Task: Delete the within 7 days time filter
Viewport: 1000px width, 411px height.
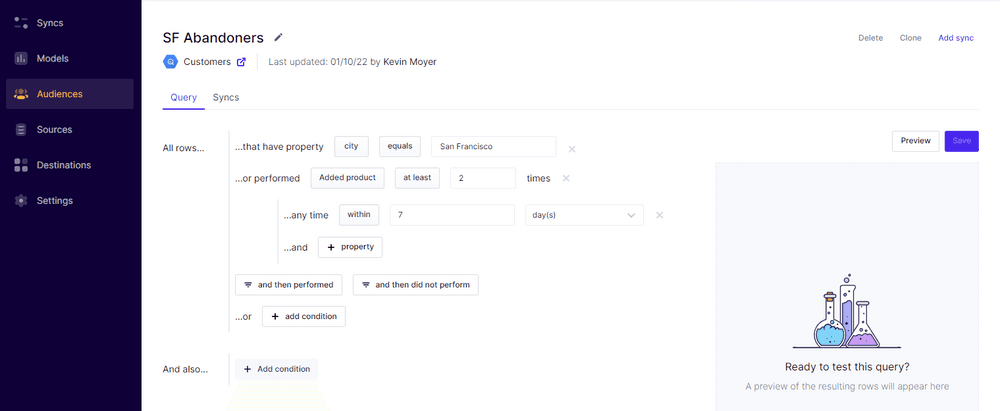Action: tap(659, 215)
